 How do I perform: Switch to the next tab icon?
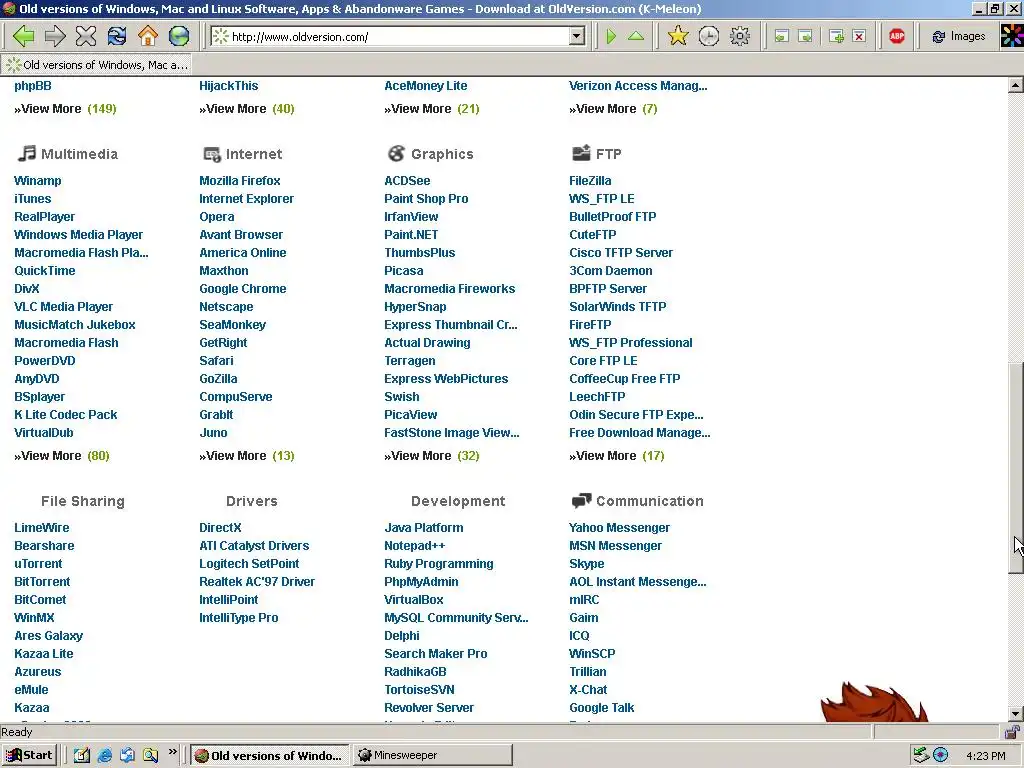pyautogui.click(x=806, y=37)
